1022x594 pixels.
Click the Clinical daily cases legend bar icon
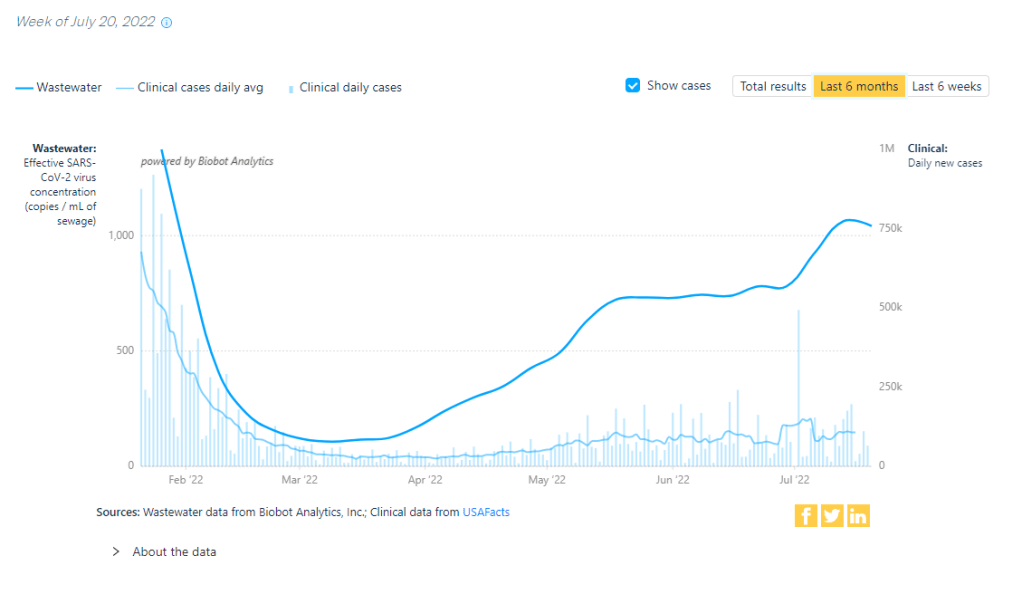(x=291, y=88)
